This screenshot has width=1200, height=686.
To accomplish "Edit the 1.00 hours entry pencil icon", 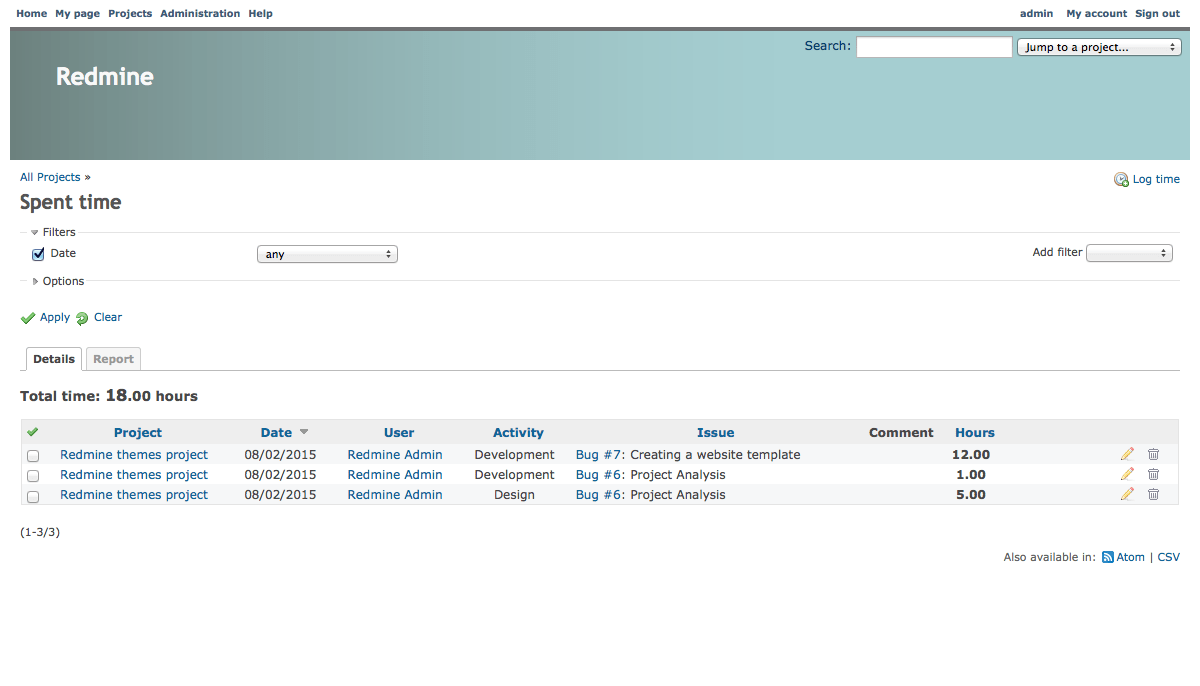I will (x=1127, y=474).
